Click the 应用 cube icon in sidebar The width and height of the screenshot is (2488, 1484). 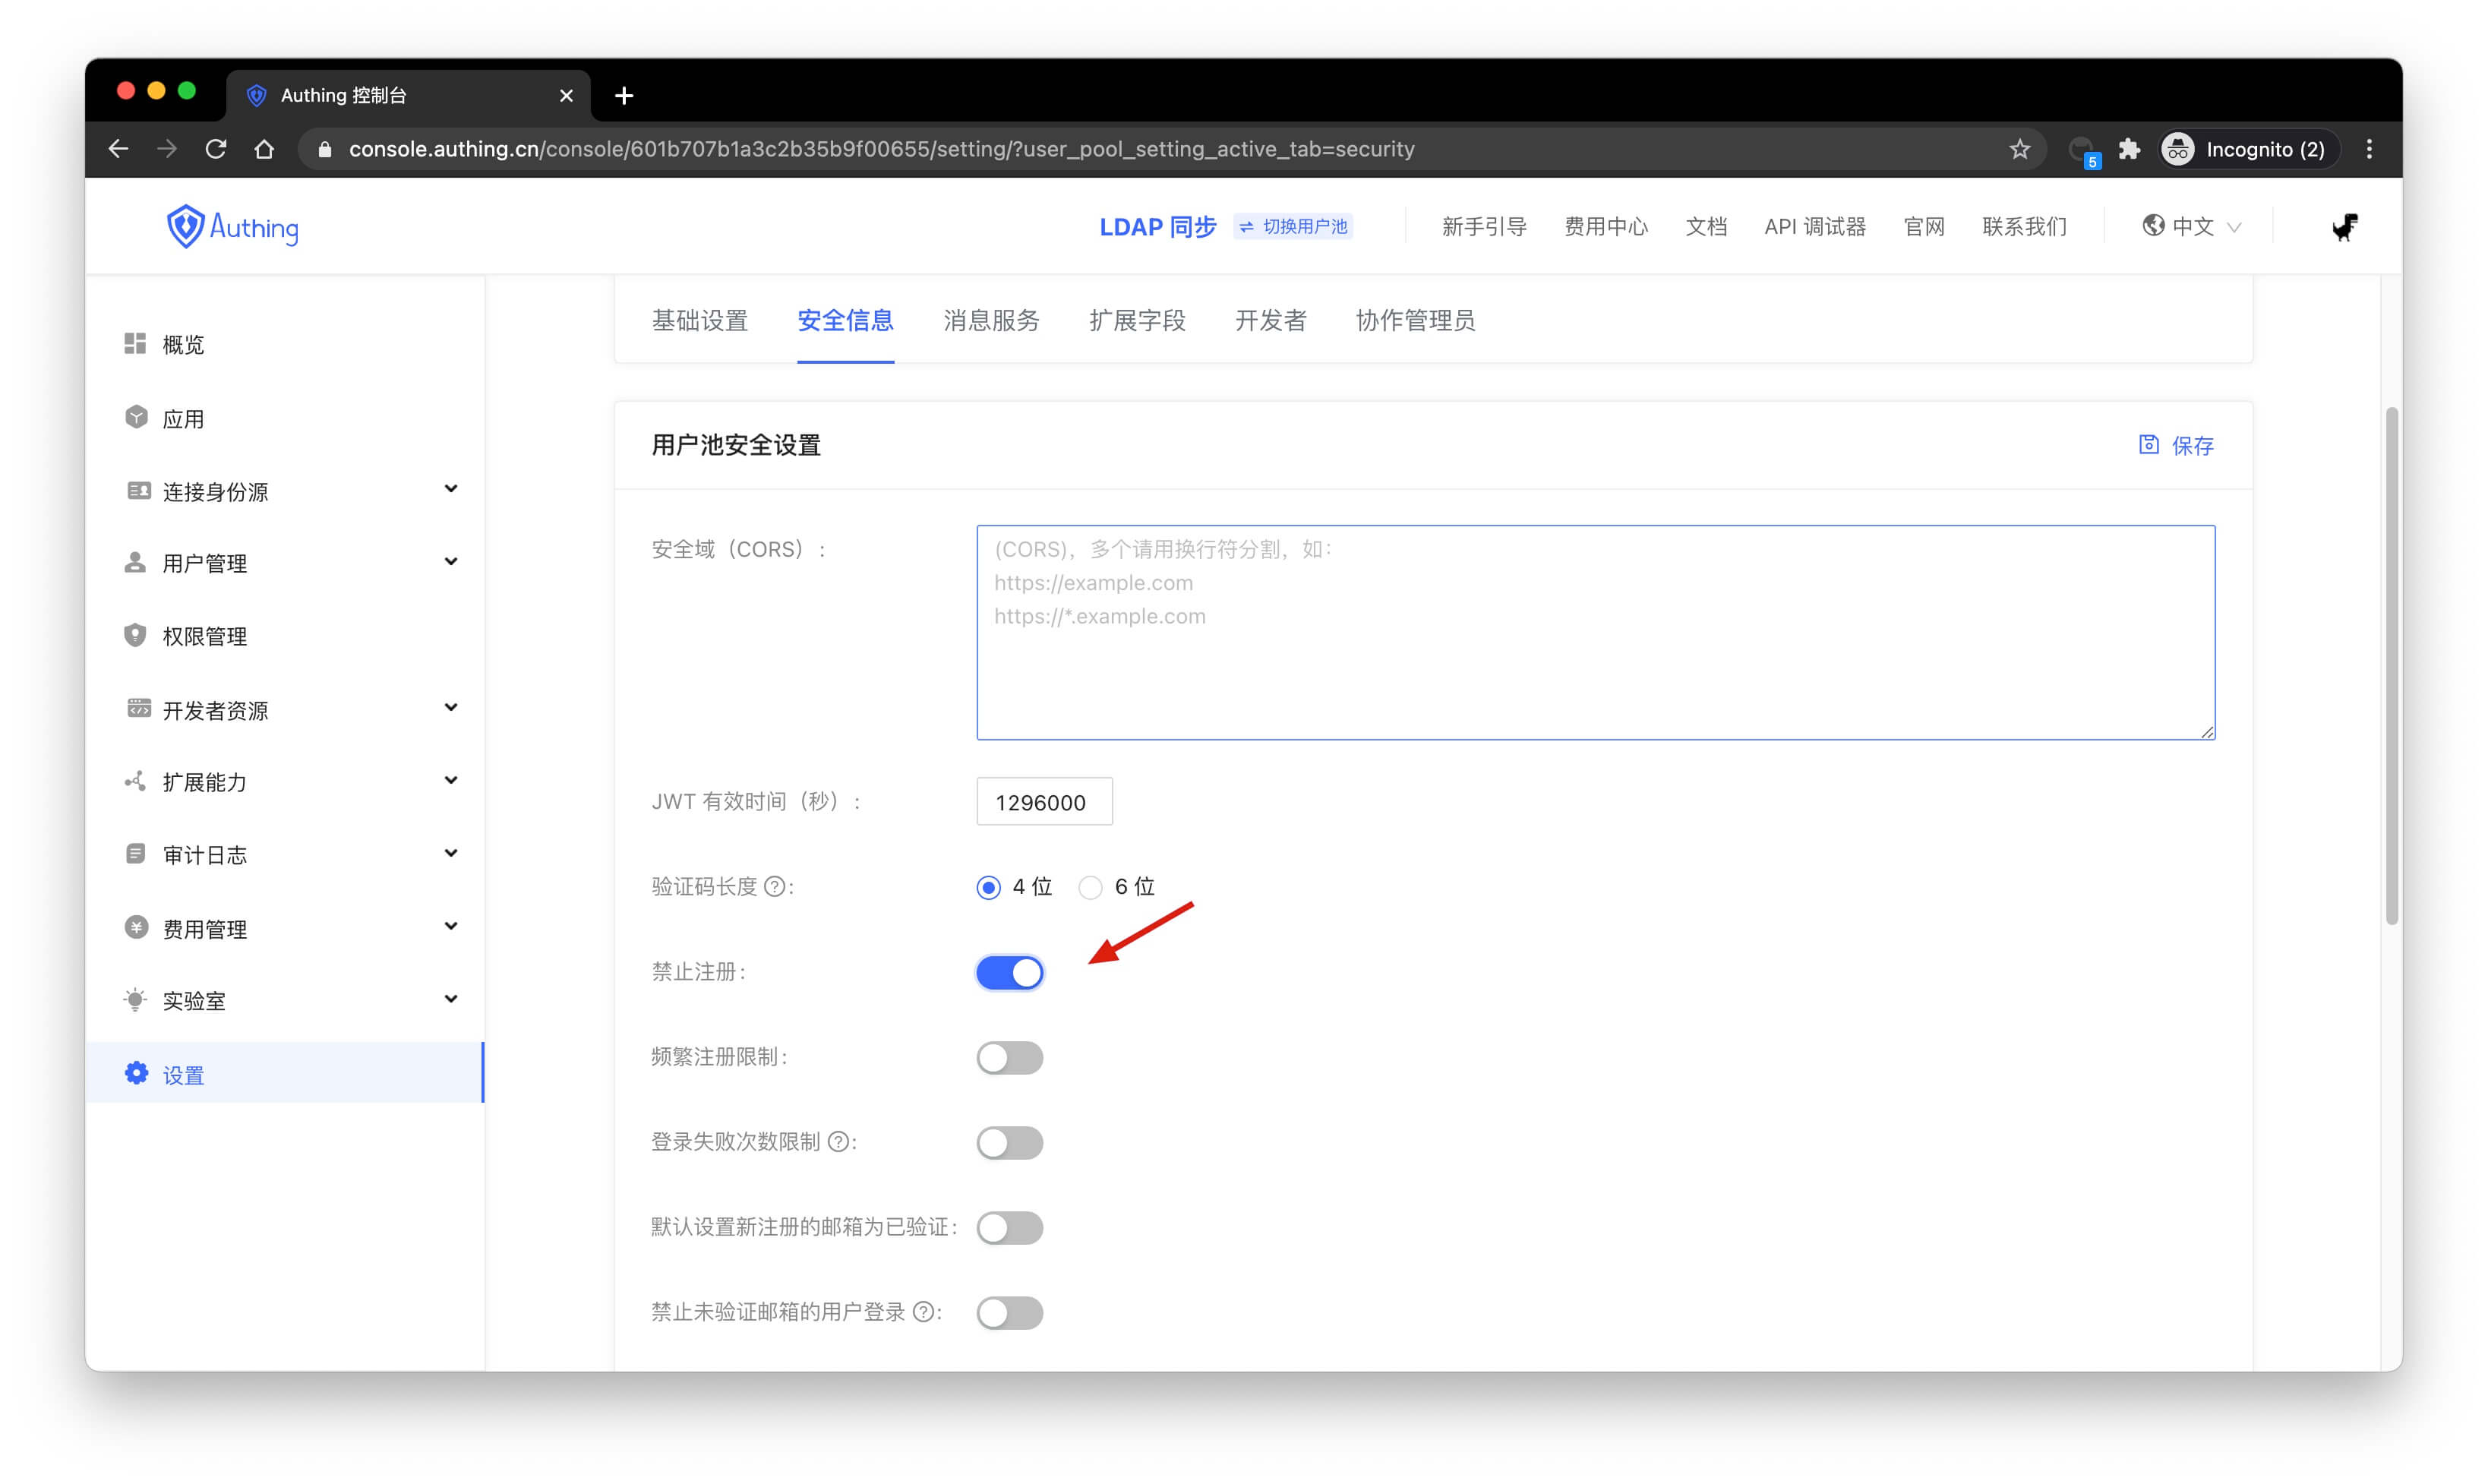point(136,418)
